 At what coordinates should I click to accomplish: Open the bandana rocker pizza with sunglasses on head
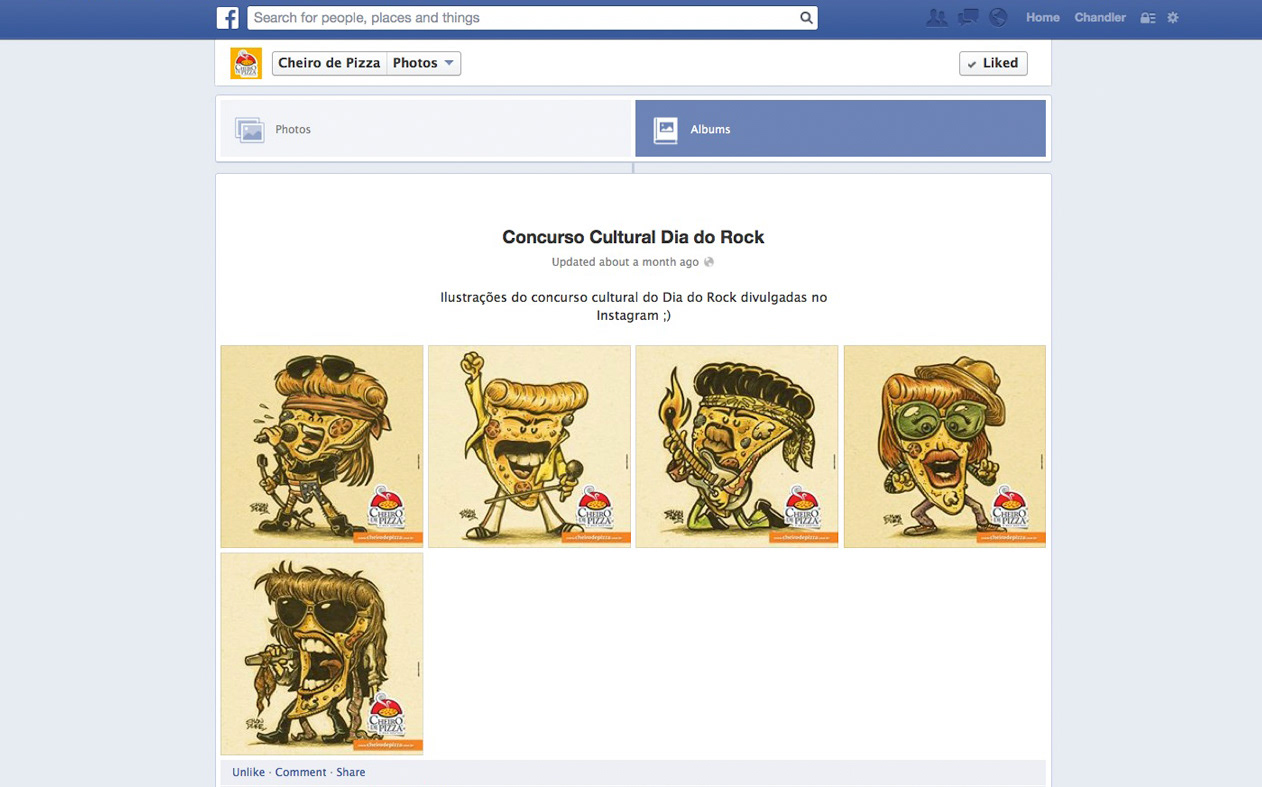[x=322, y=446]
